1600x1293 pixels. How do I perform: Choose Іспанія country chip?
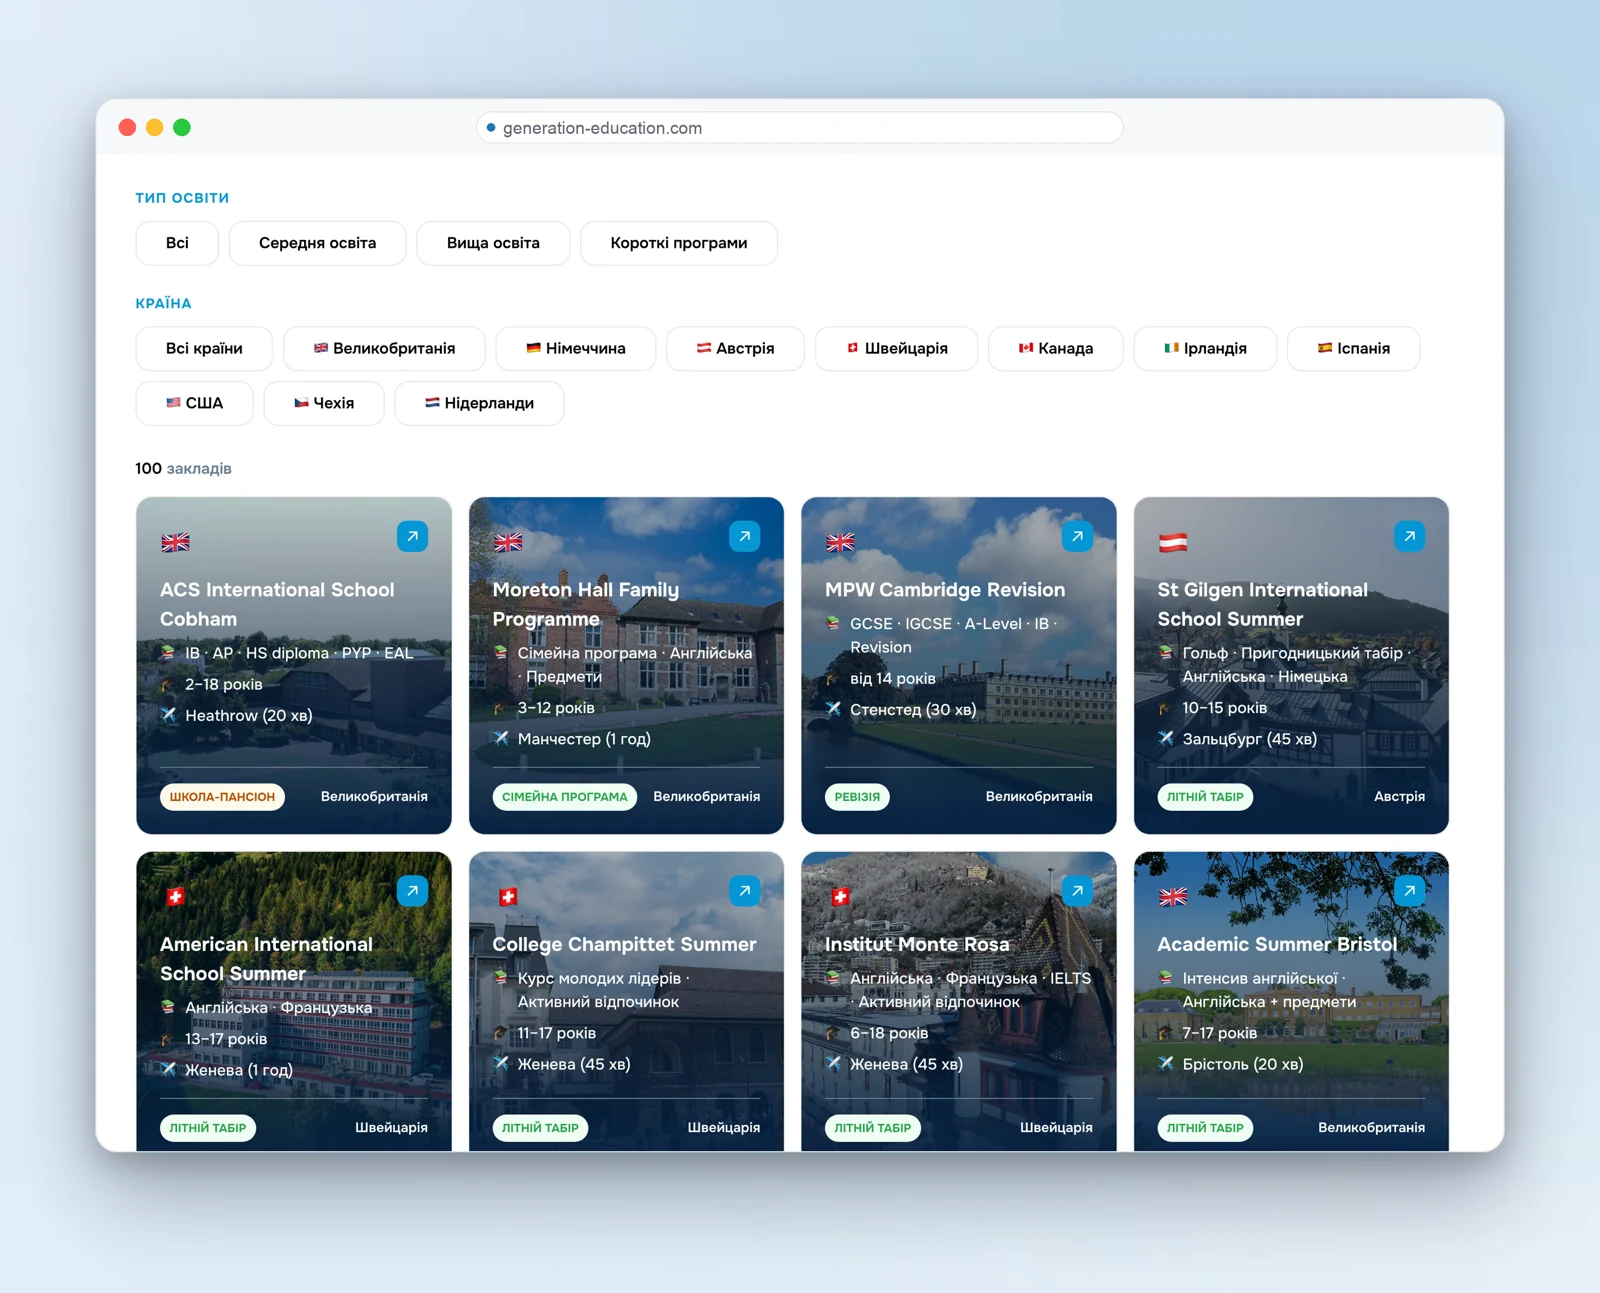click(1354, 348)
